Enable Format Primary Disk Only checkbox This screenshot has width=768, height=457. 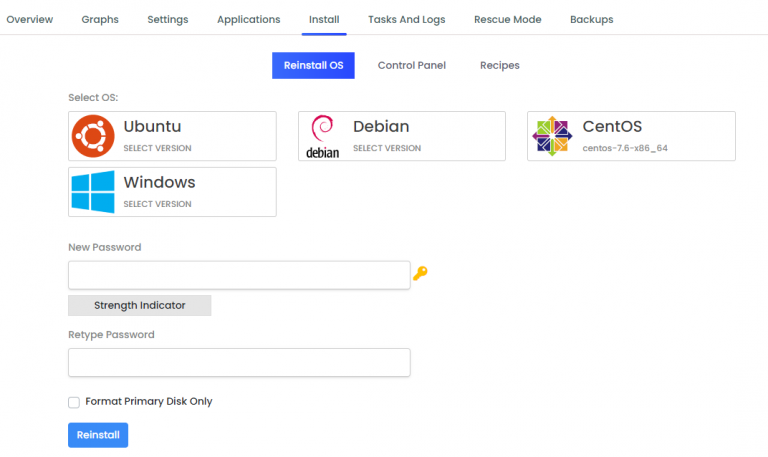click(74, 402)
